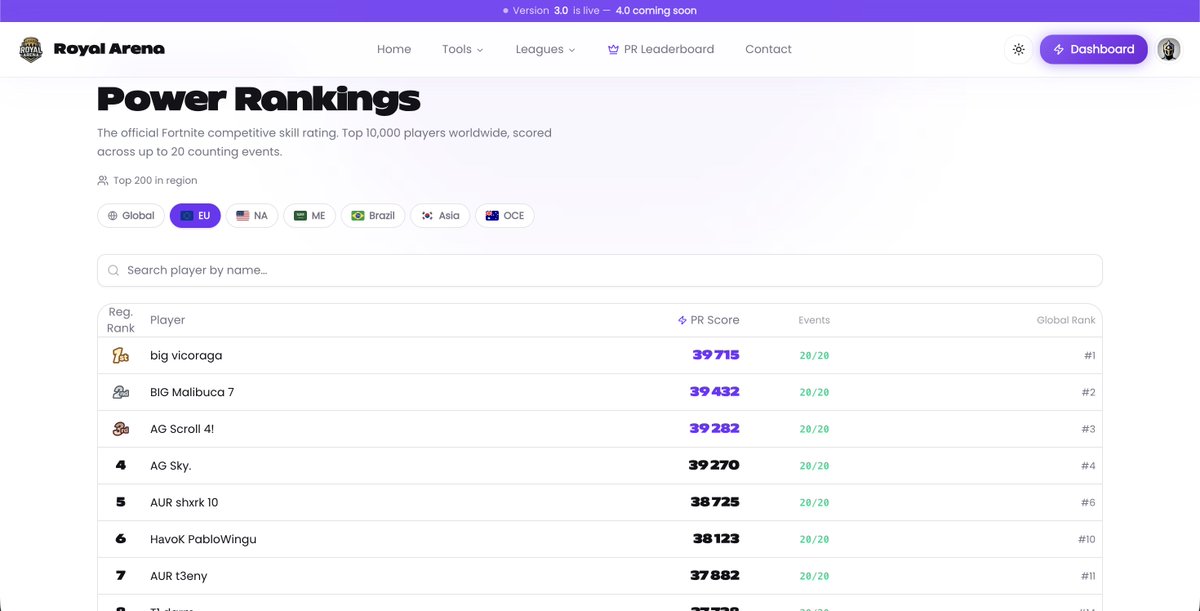
Task: Open player BIG Malibuca 7
Action: pyautogui.click(x=192, y=392)
